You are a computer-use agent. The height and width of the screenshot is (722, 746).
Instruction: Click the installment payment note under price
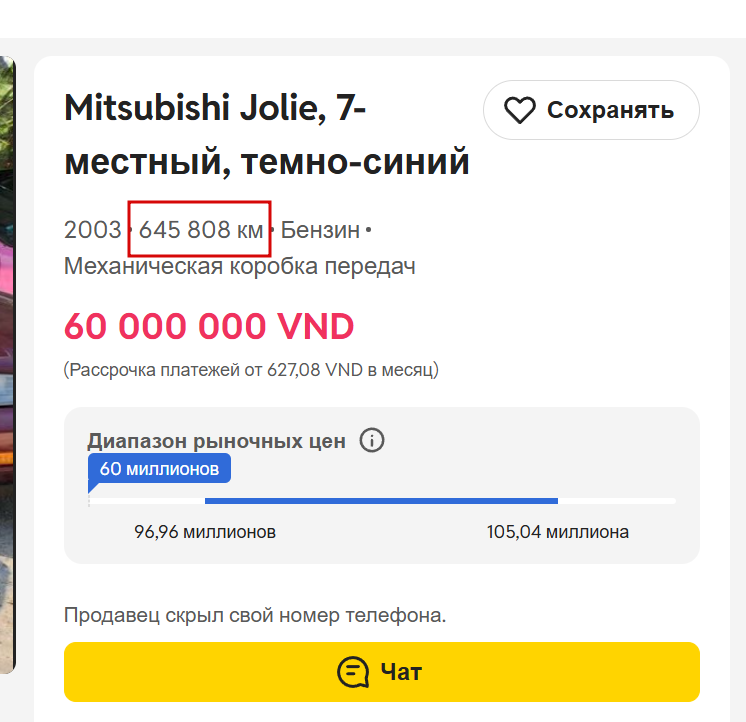[251, 370]
